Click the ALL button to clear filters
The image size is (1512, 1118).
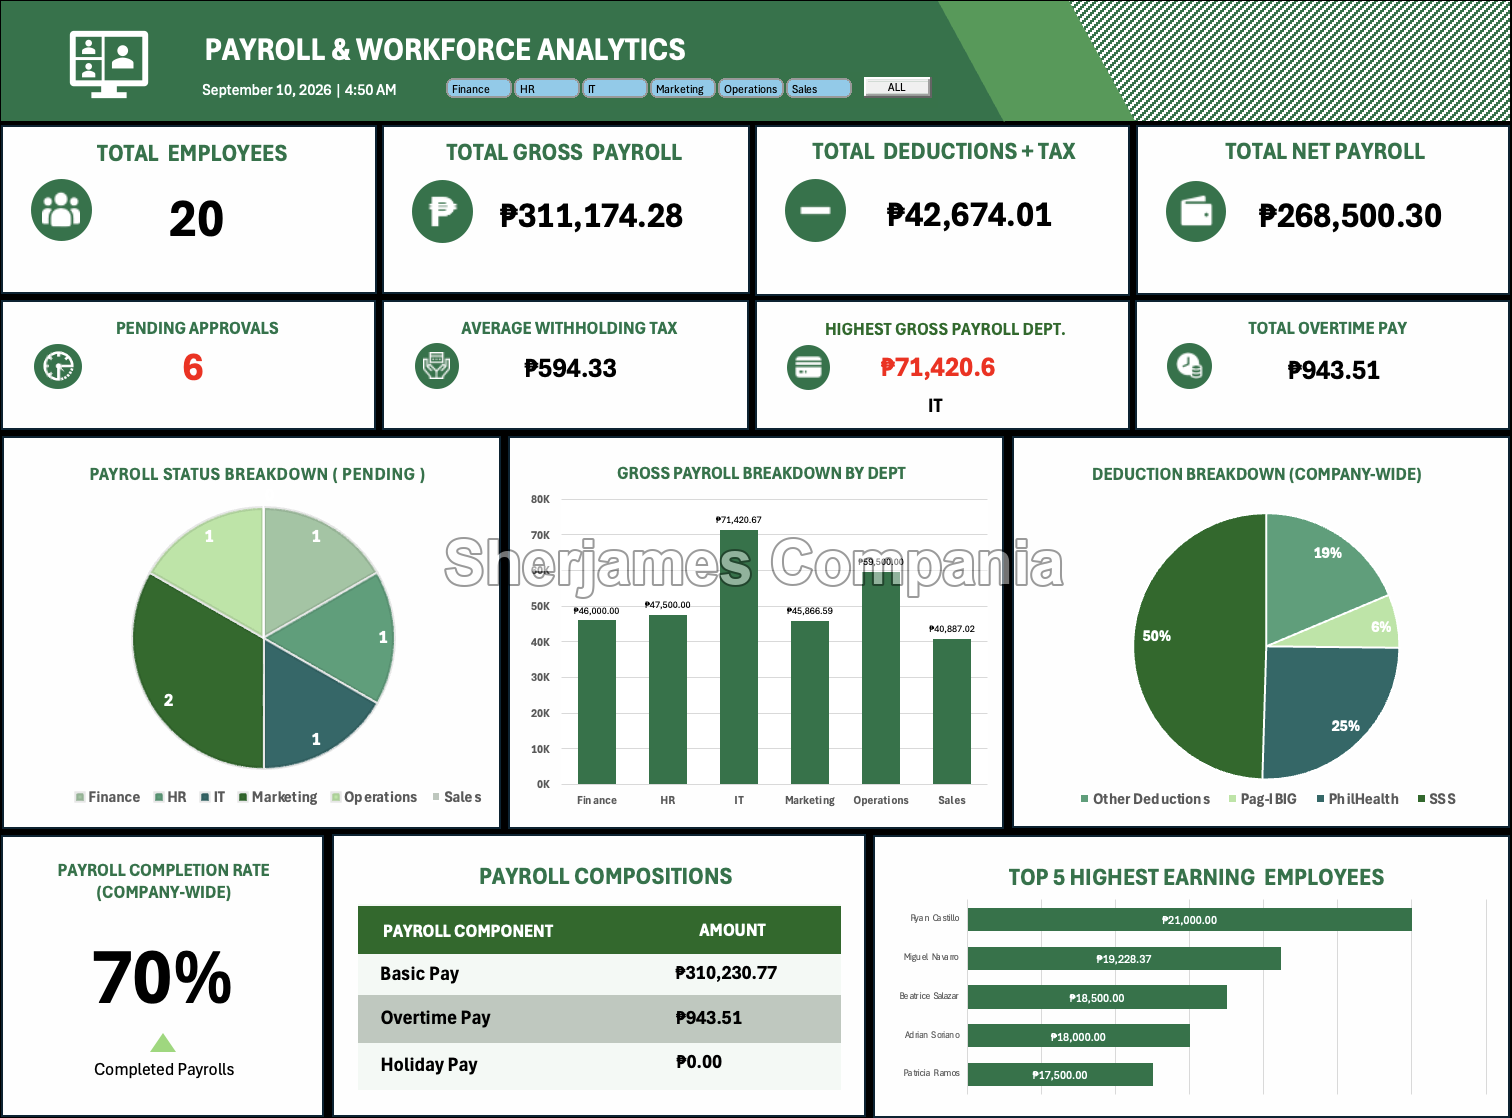897,87
